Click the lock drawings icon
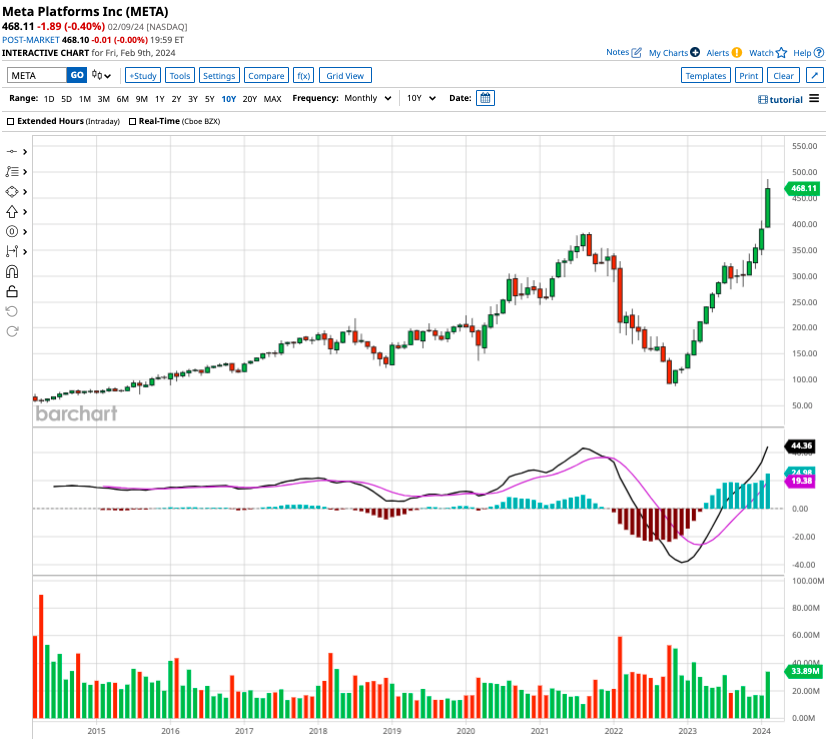829x743 pixels. tap(12, 291)
